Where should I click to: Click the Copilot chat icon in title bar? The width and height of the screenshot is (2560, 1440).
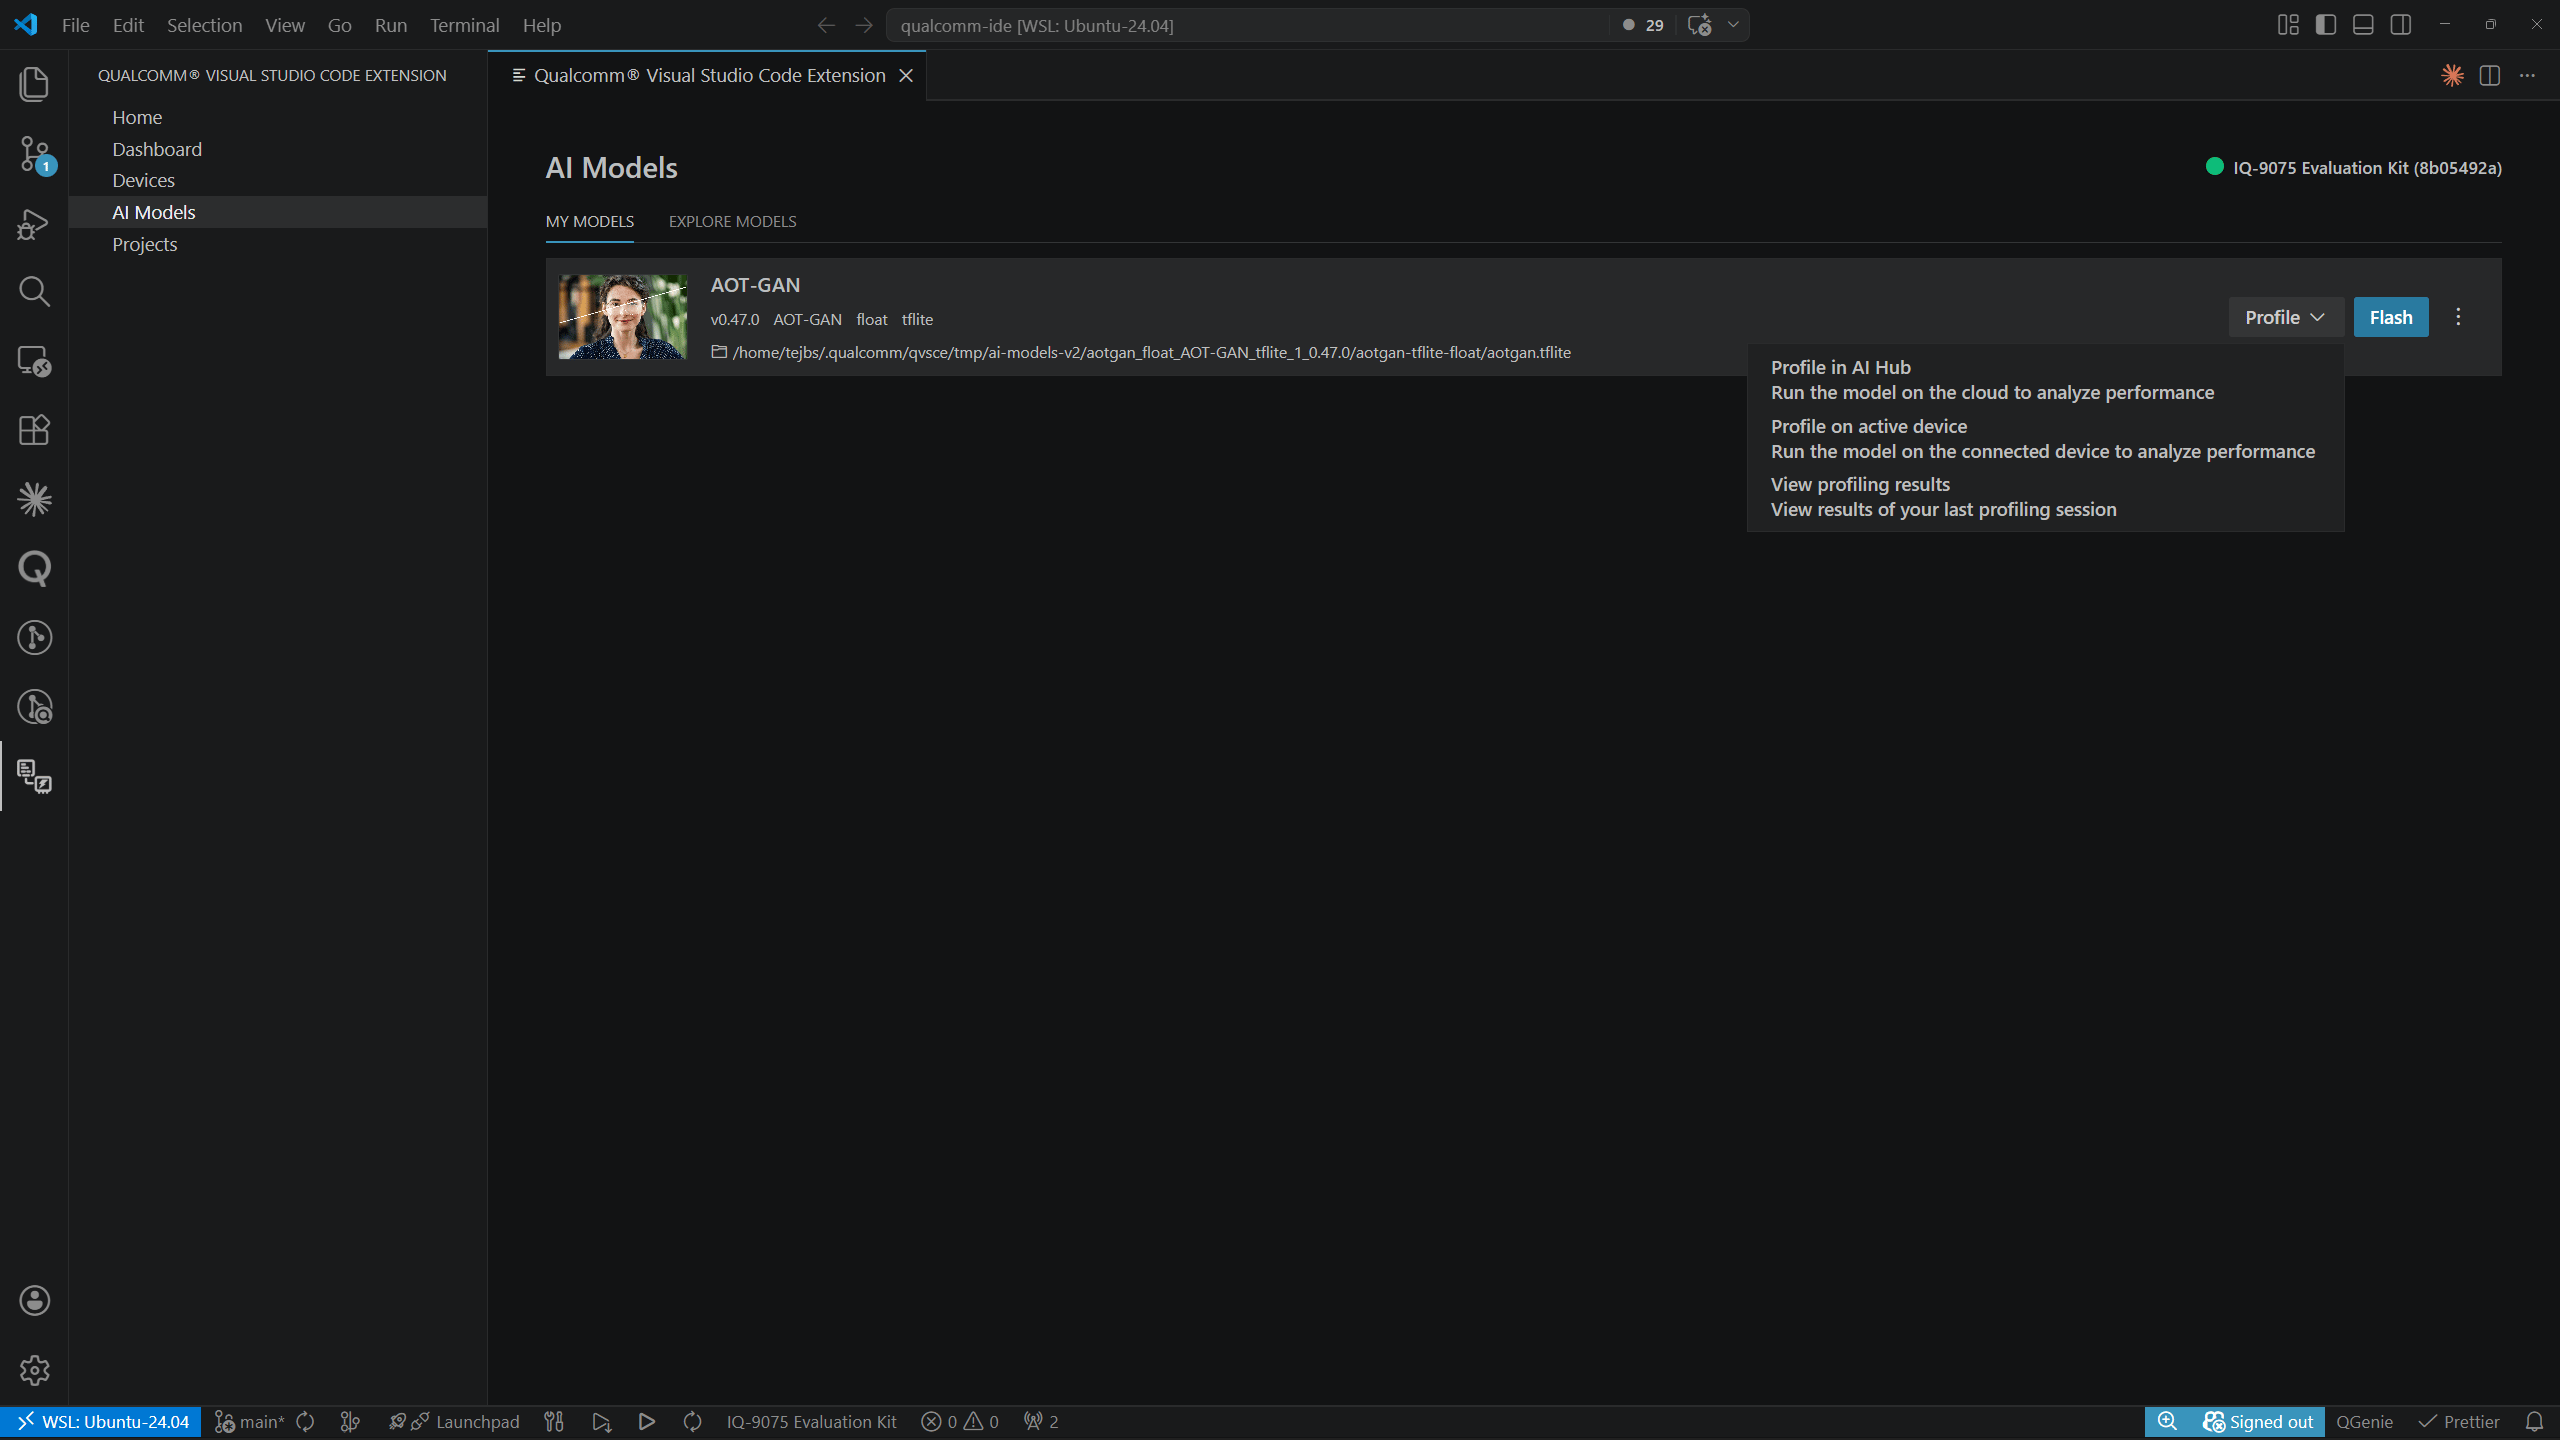tap(1699, 25)
